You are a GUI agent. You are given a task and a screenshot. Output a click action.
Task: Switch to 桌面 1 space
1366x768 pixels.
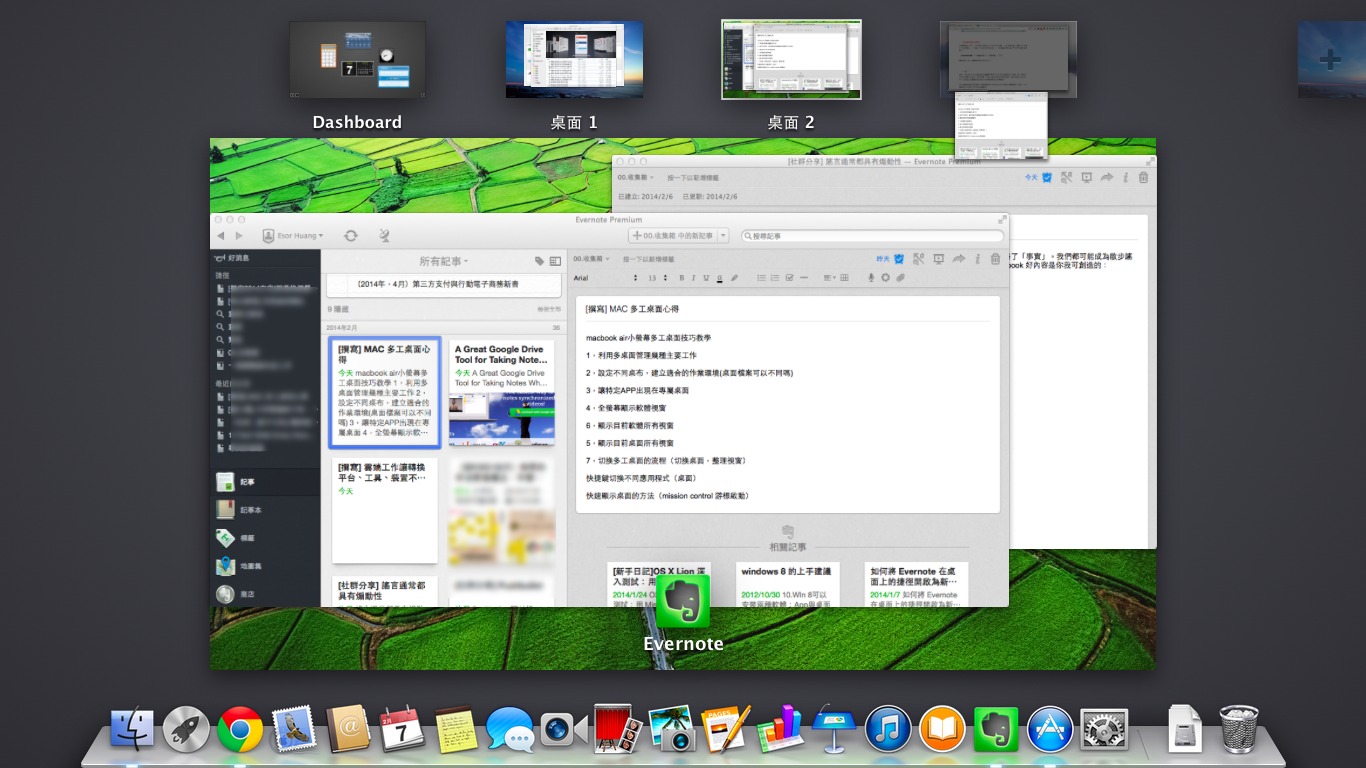tap(574, 60)
